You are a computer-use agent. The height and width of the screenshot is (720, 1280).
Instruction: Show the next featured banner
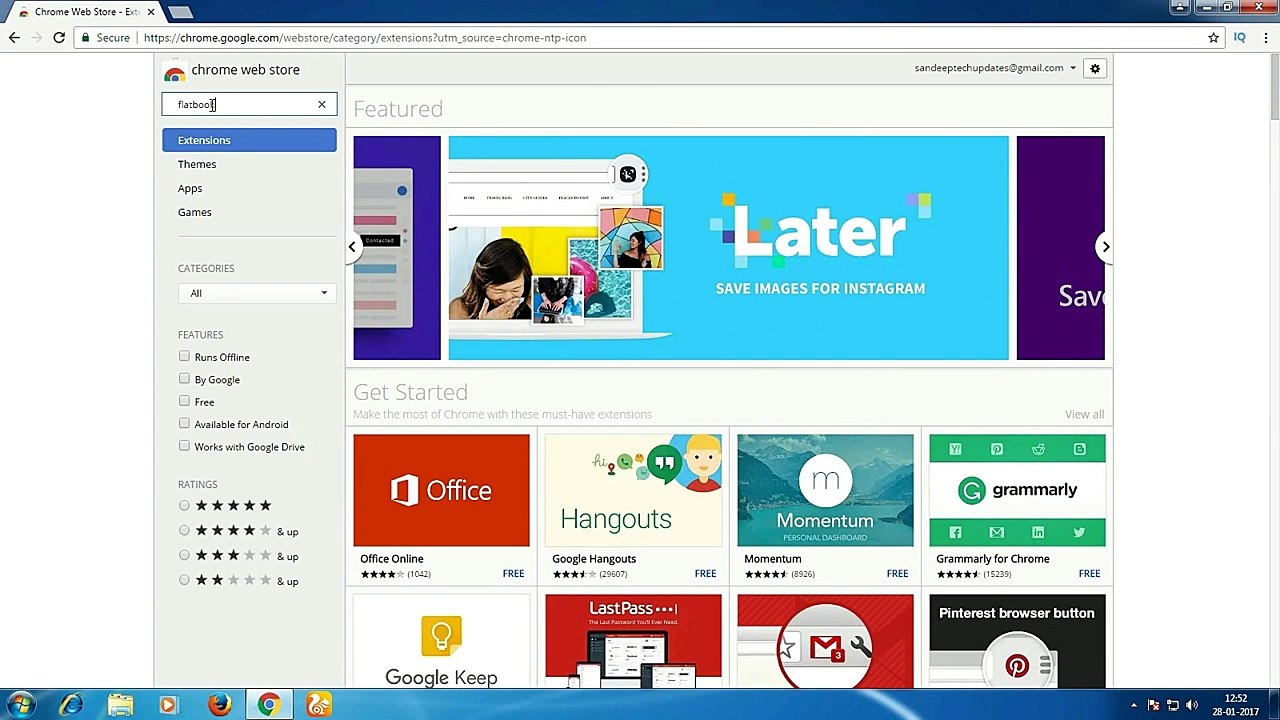pyautogui.click(x=1105, y=247)
